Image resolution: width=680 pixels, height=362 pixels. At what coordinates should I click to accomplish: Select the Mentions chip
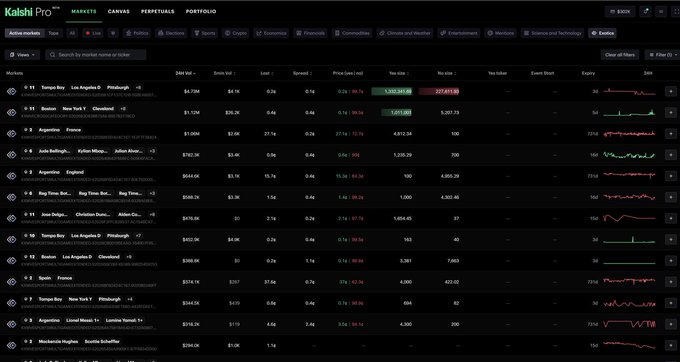coord(500,33)
